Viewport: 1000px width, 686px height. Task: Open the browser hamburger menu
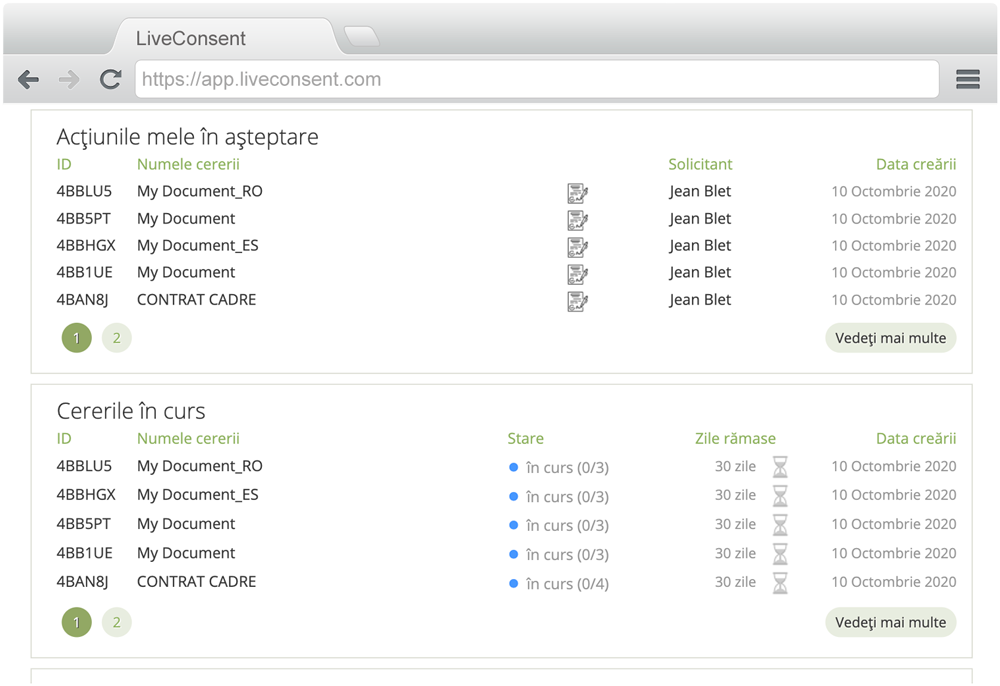pos(967,80)
